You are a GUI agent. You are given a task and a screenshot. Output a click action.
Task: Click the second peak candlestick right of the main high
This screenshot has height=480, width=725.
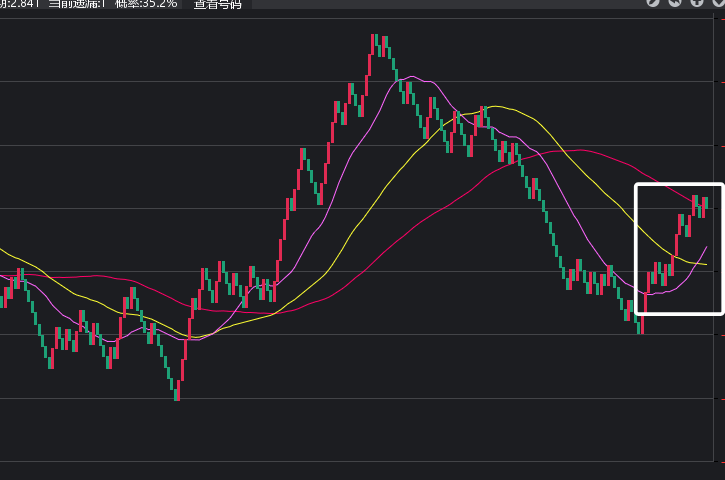482,115
